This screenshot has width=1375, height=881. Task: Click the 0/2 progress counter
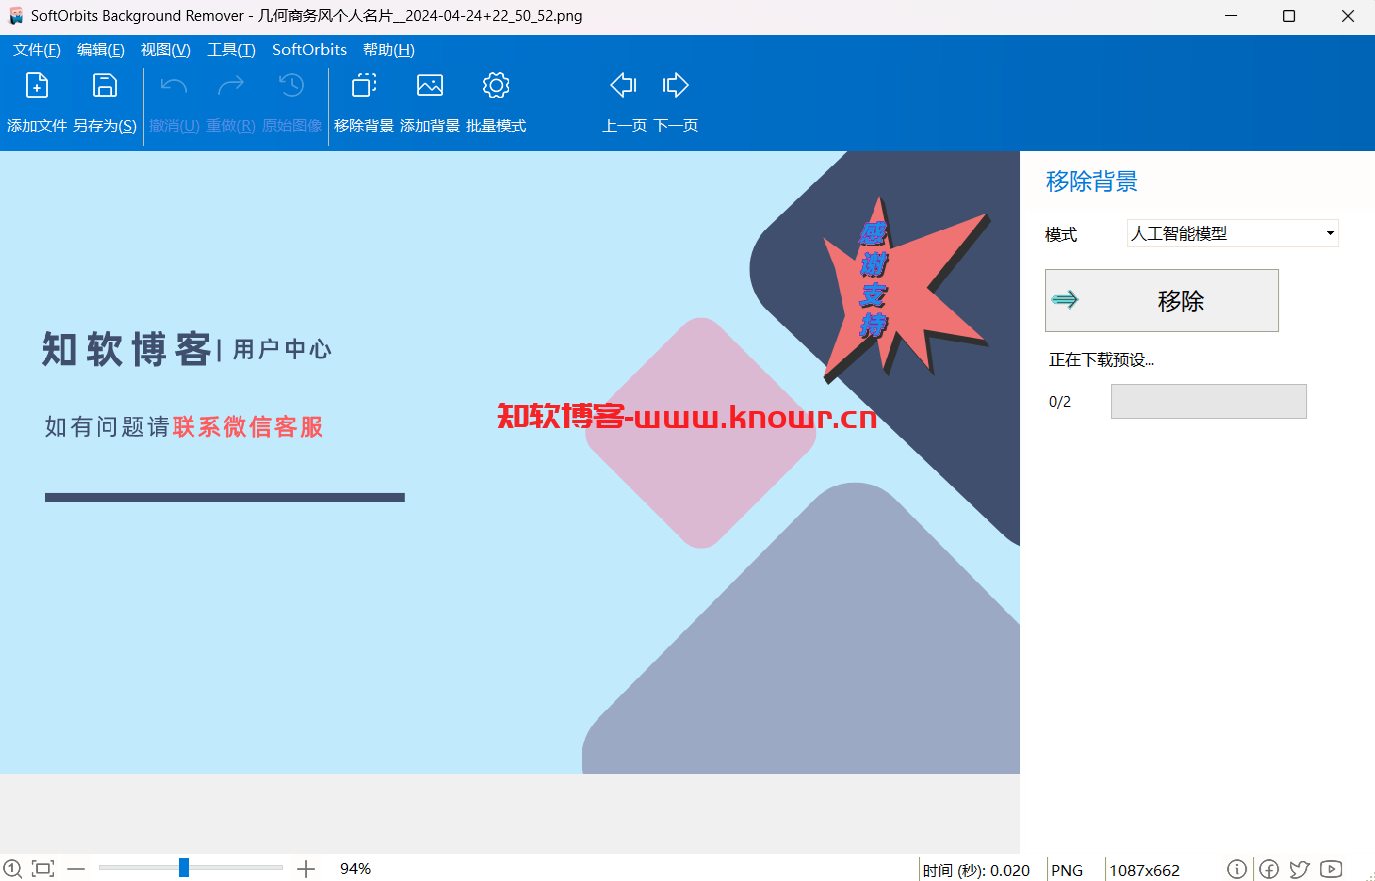click(1060, 402)
